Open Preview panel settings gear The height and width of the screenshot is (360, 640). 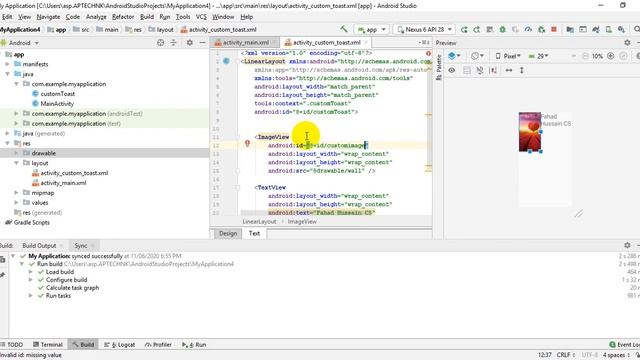click(x=627, y=42)
